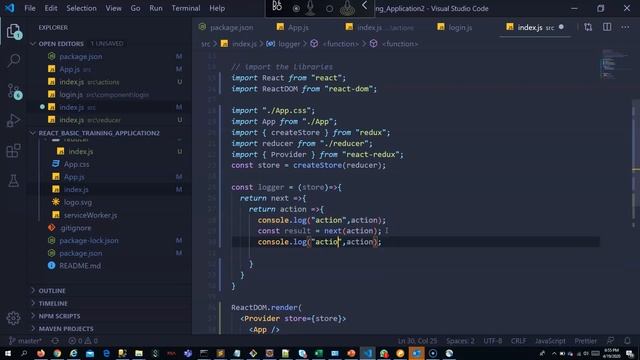Open the Source Control view
The height and width of the screenshot is (360, 640).
14,91
